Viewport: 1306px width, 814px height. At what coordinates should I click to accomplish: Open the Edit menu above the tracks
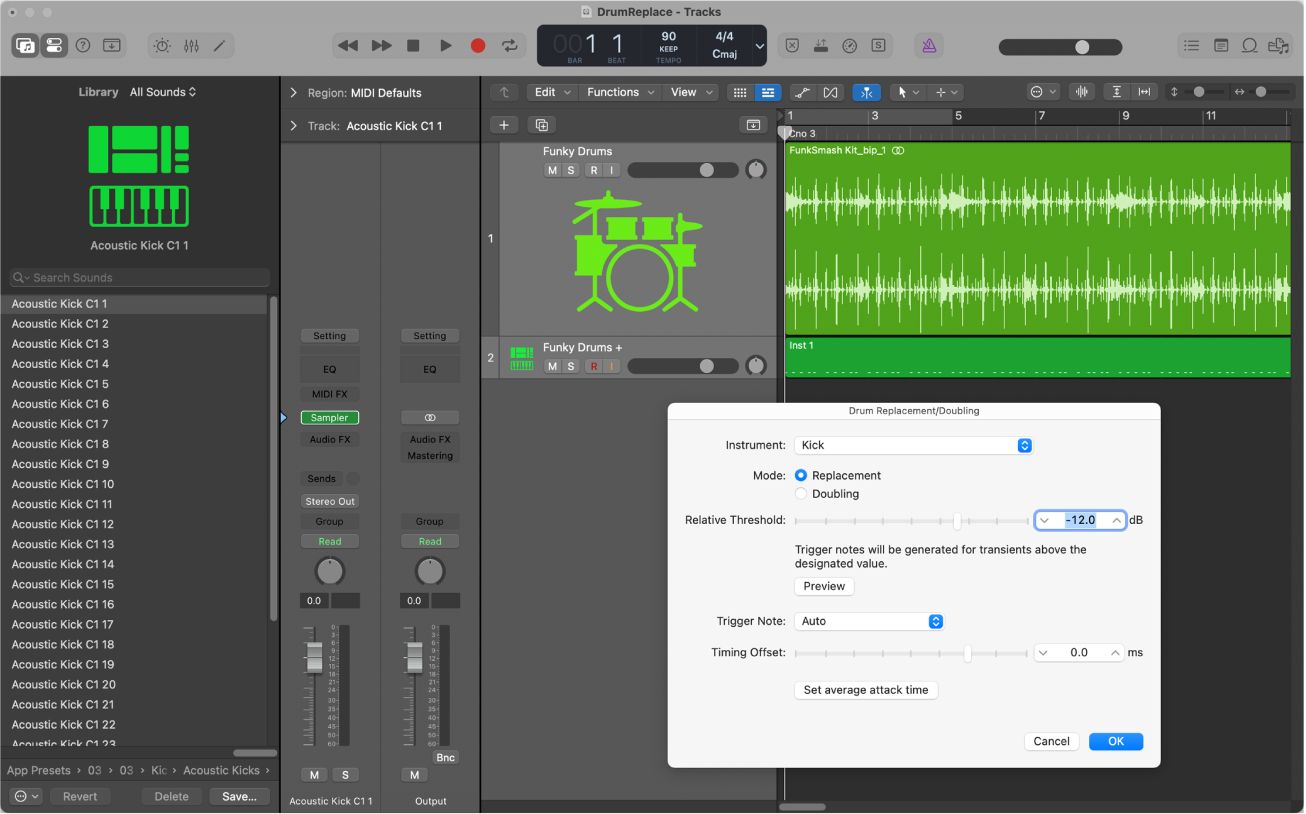pyautogui.click(x=551, y=91)
